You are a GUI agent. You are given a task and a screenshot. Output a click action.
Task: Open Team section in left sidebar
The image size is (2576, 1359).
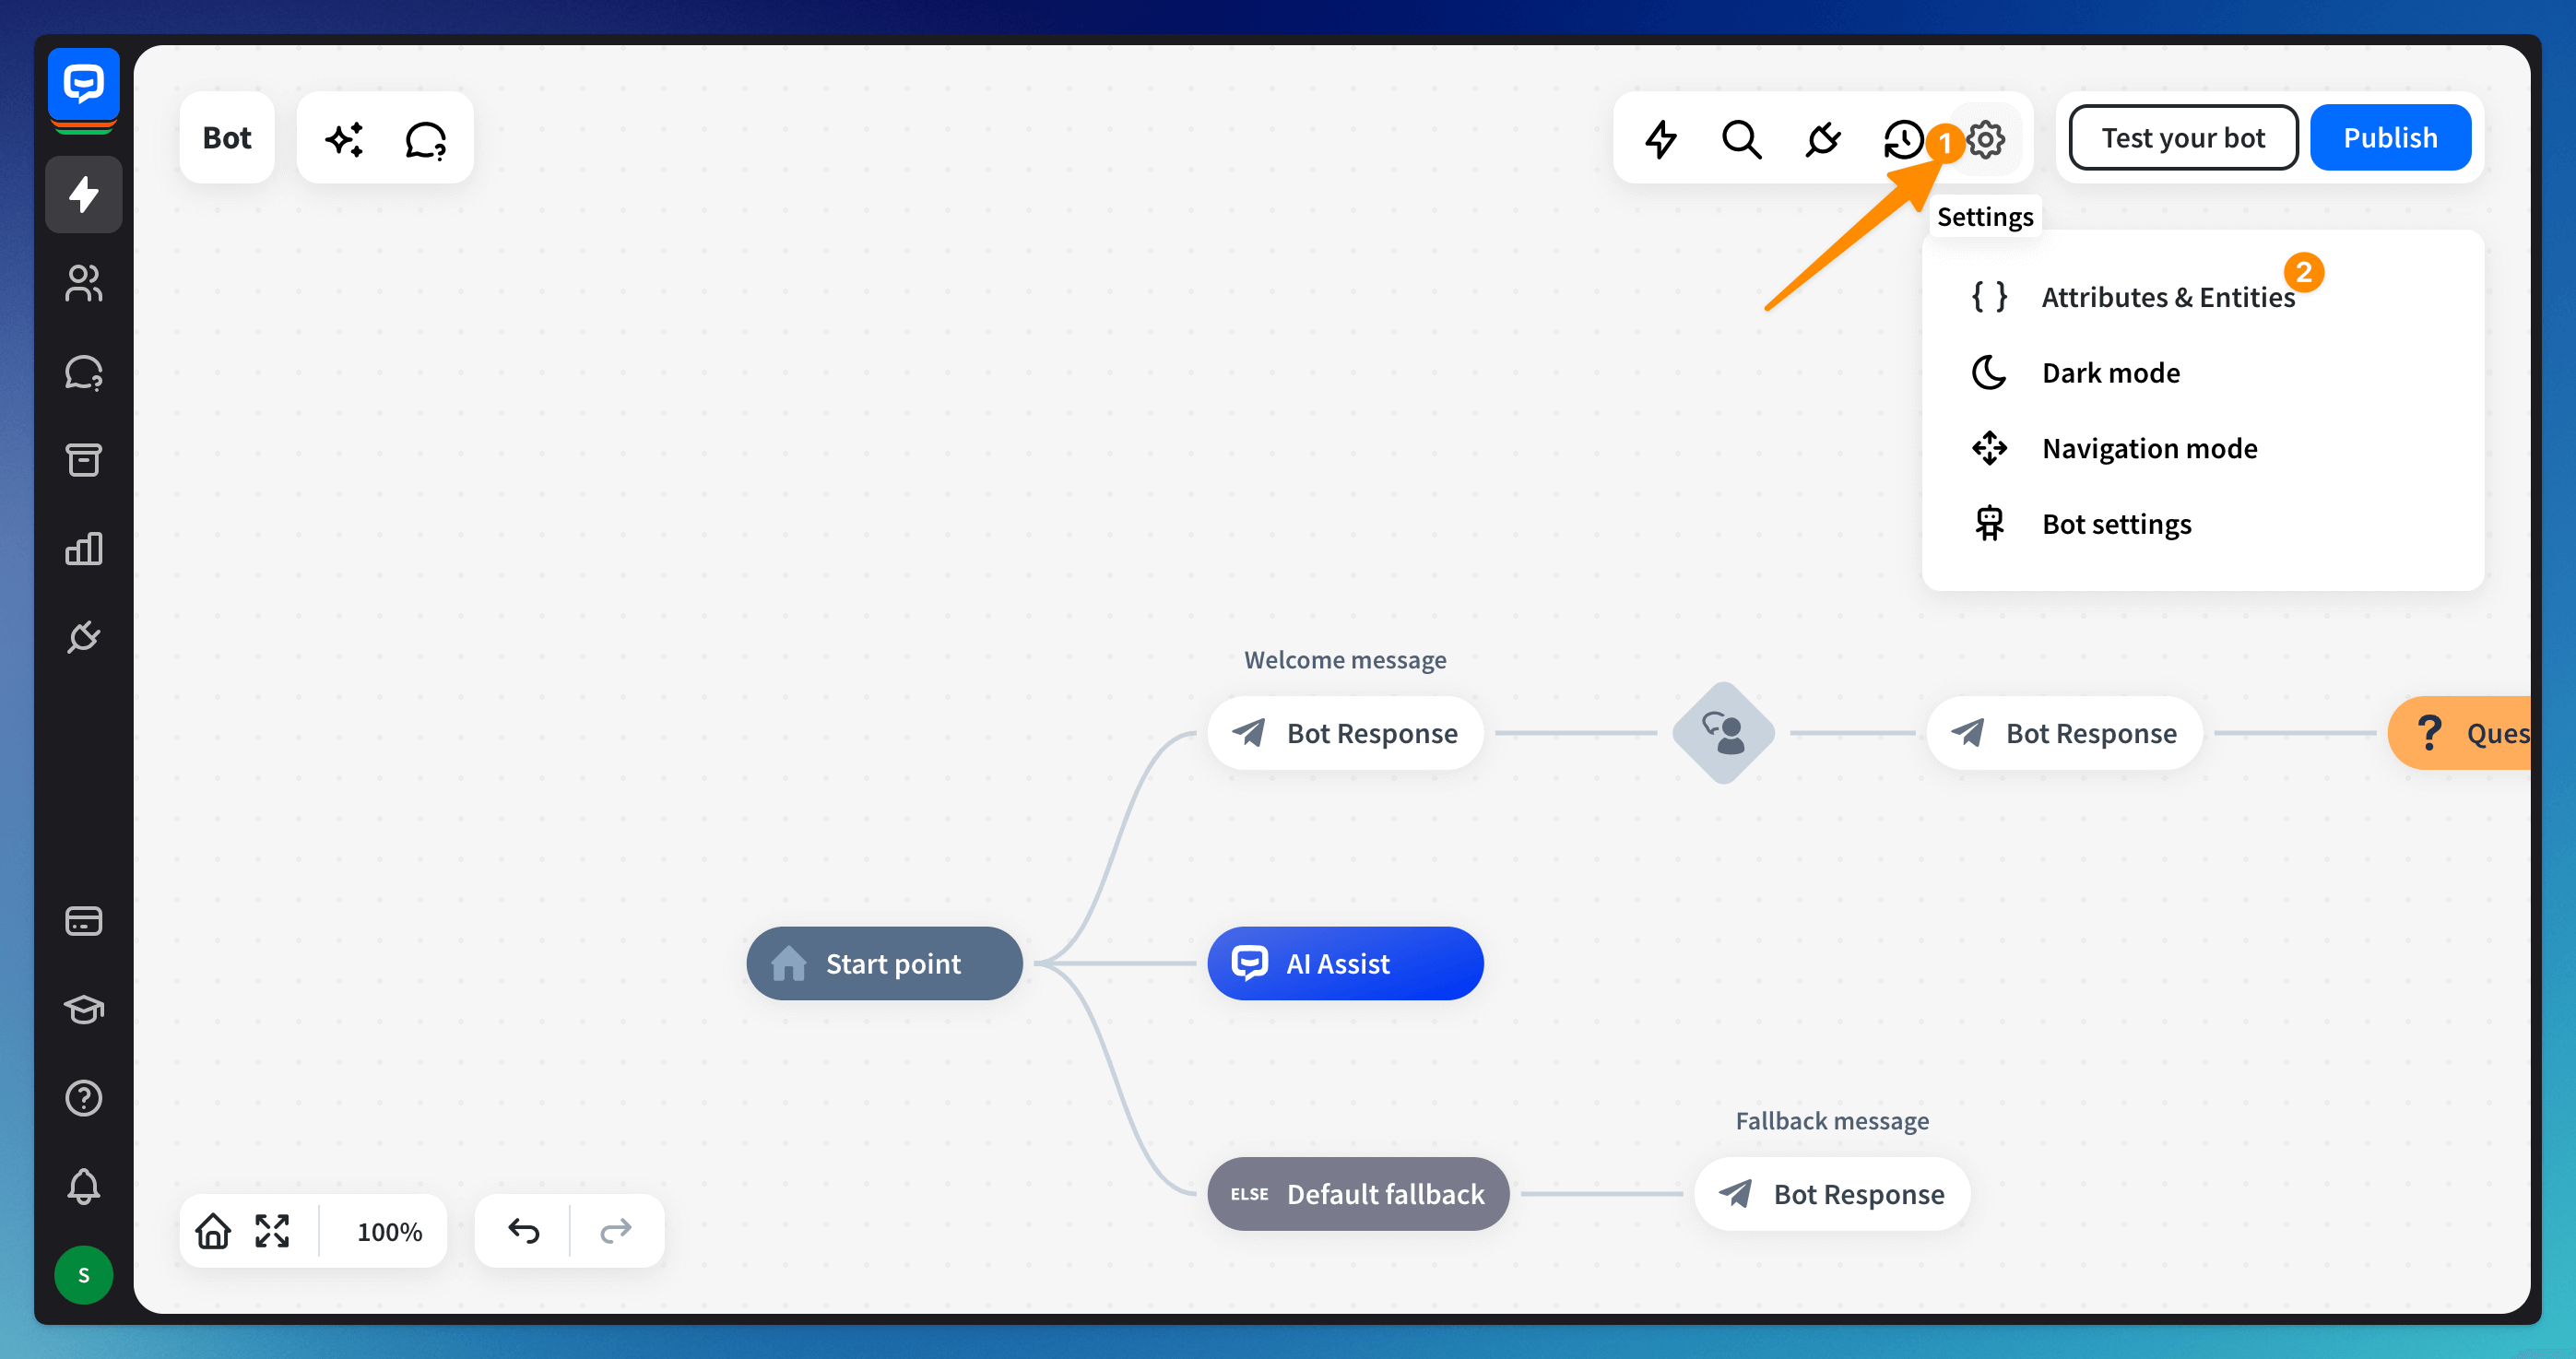pos(84,283)
